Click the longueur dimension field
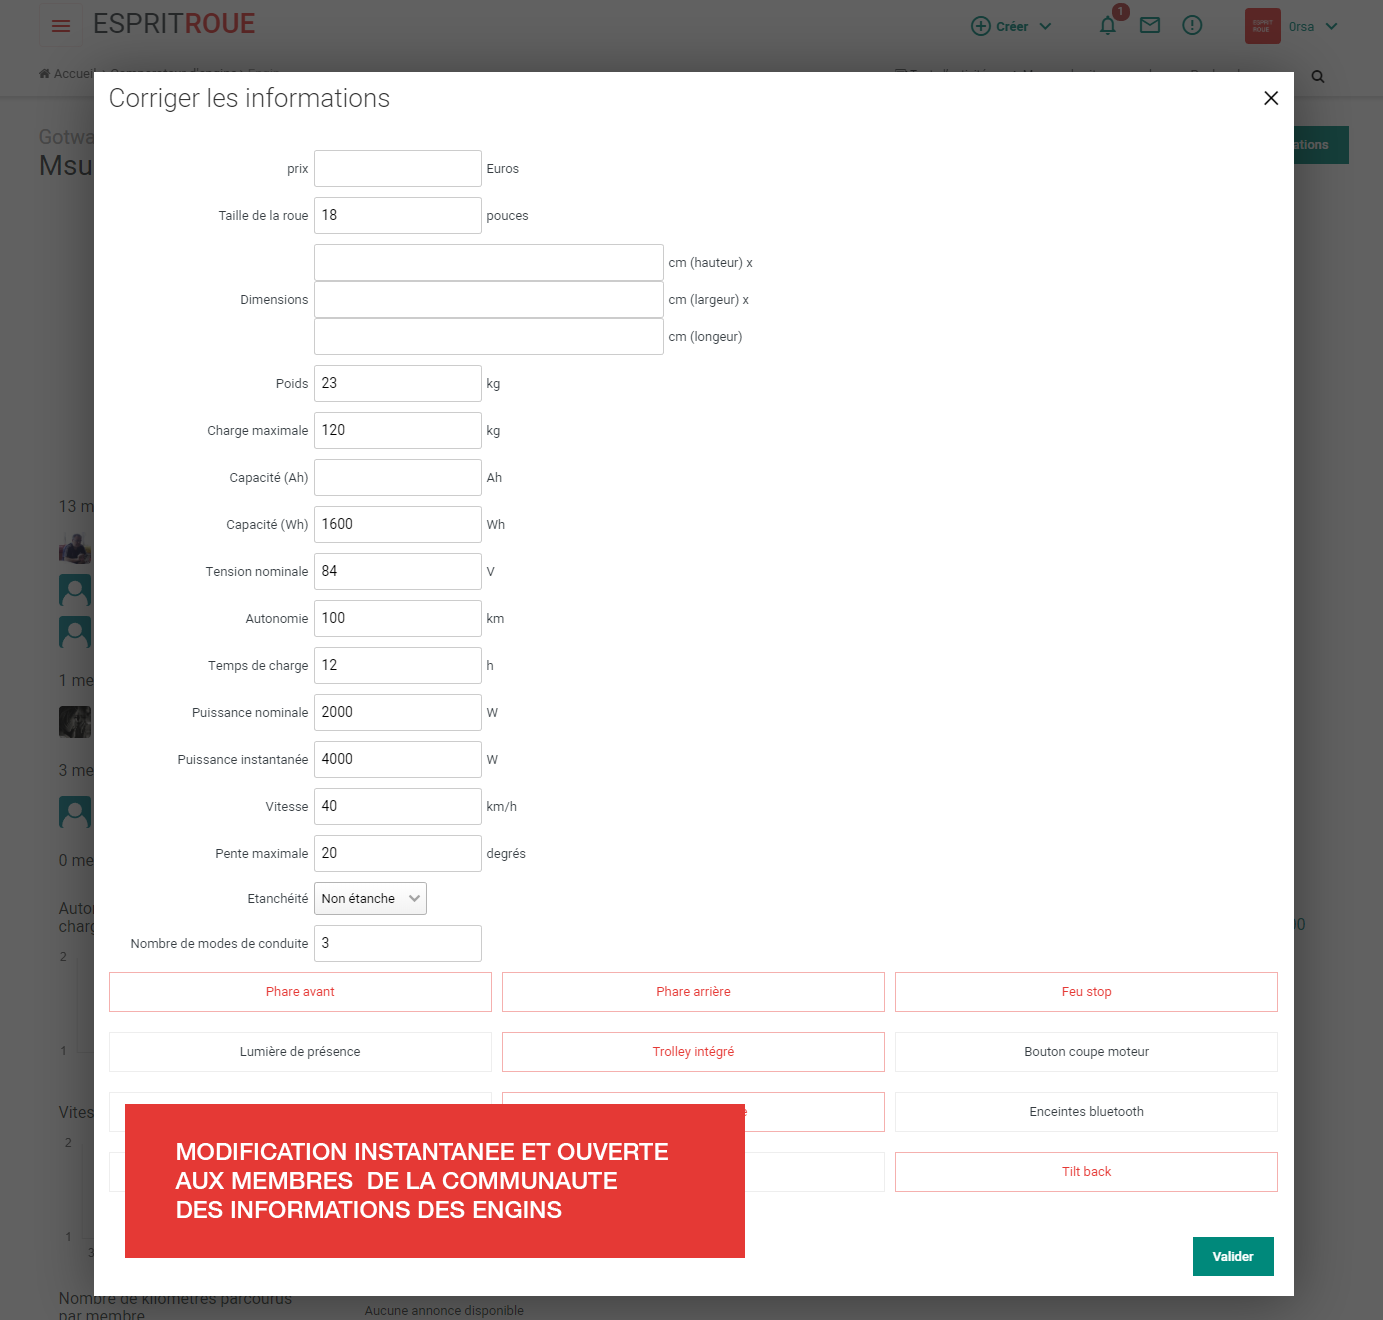 [489, 336]
